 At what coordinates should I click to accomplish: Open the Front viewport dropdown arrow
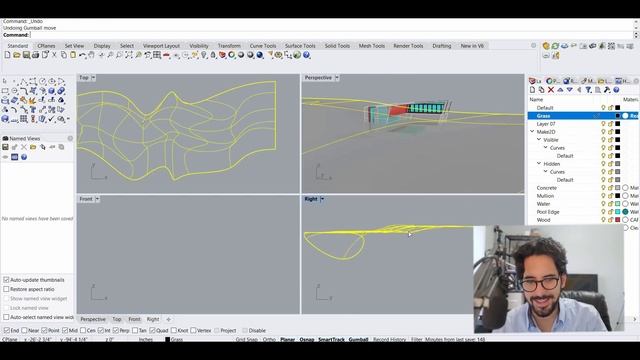coord(97,199)
